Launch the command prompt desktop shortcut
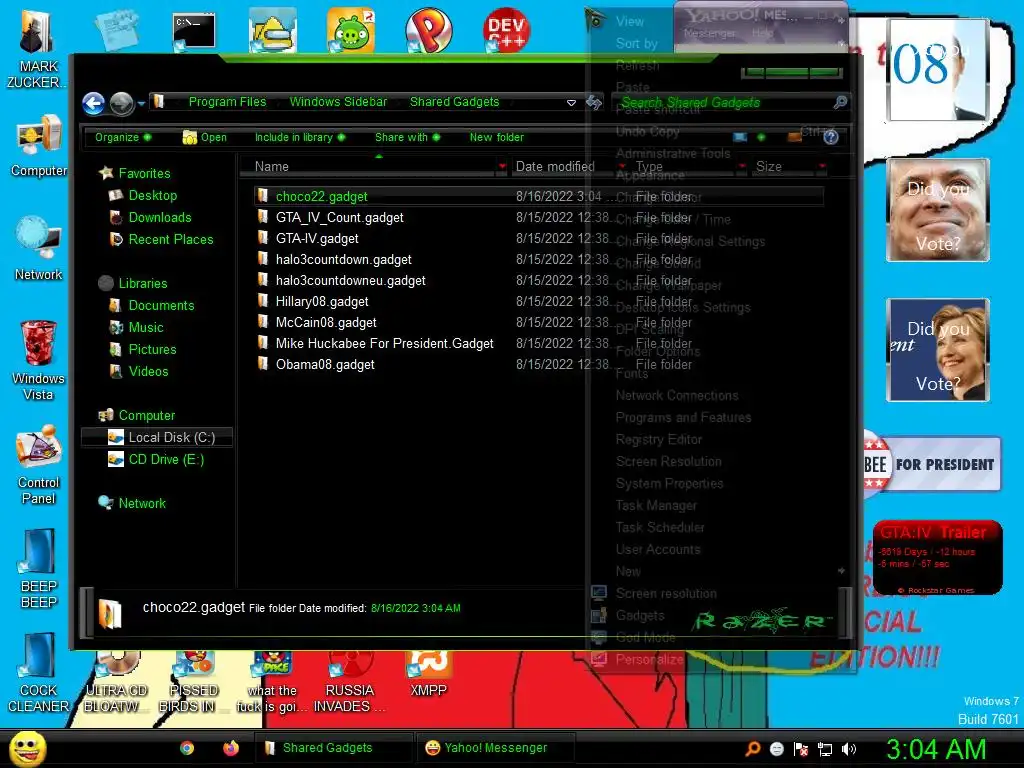 tap(193, 31)
